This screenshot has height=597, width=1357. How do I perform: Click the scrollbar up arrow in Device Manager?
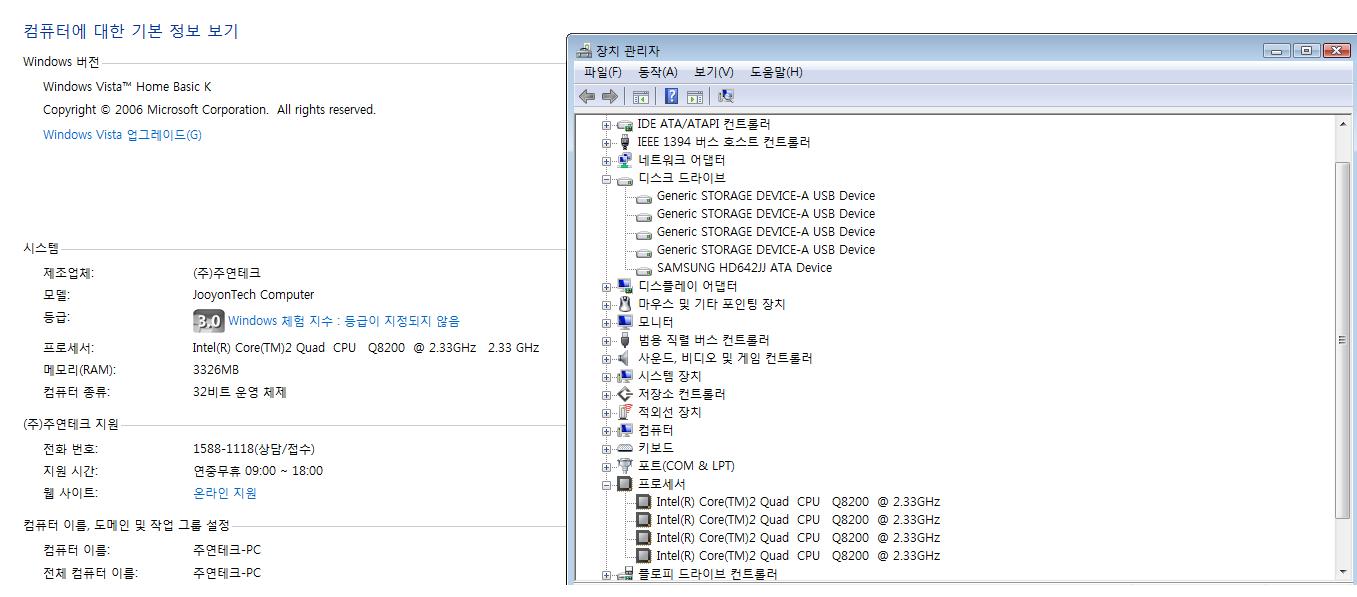[x=1343, y=124]
